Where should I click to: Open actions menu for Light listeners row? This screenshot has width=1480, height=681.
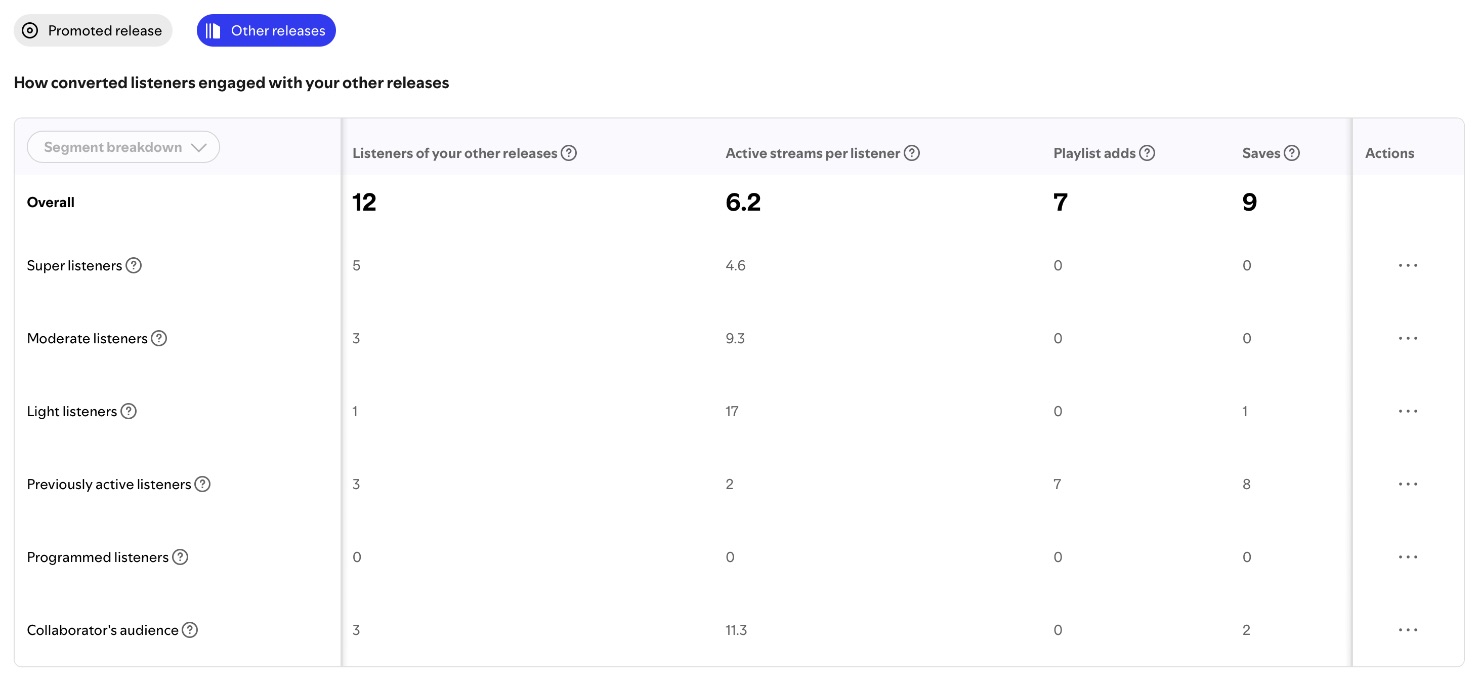click(x=1408, y=412)
